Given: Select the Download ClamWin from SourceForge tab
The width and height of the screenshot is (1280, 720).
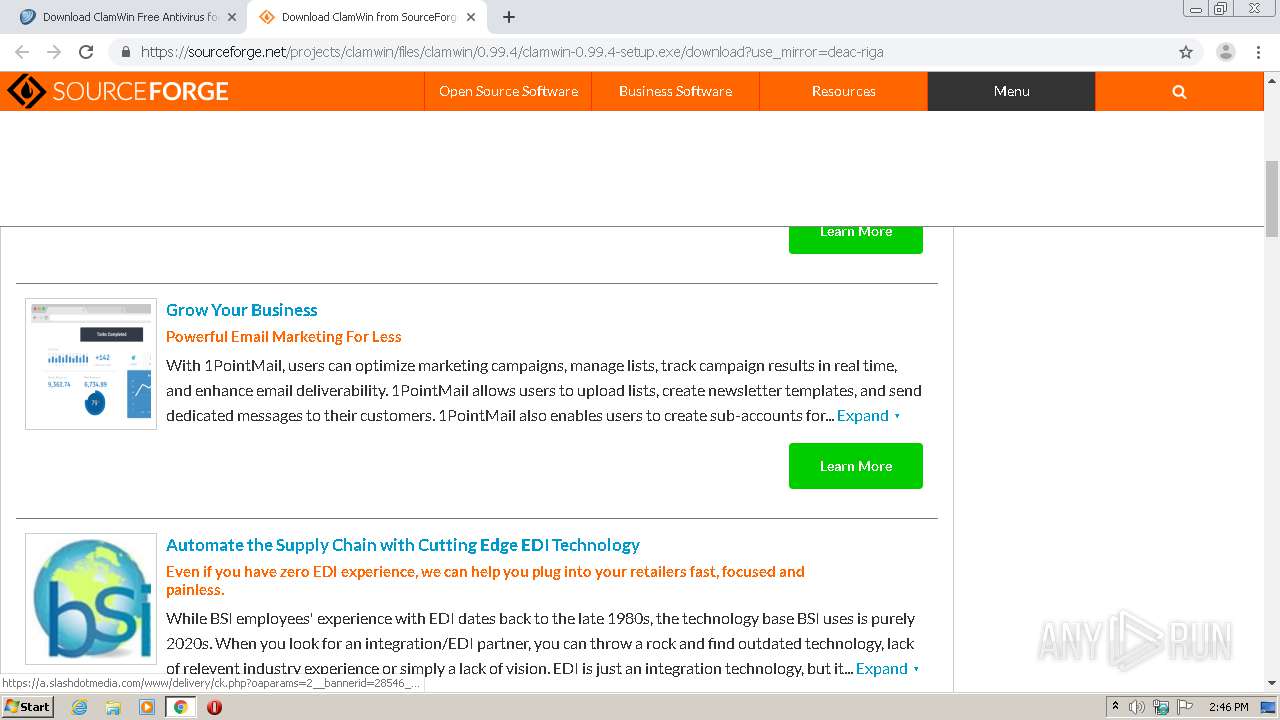Looking at the screenshot, I should point(365,17).
